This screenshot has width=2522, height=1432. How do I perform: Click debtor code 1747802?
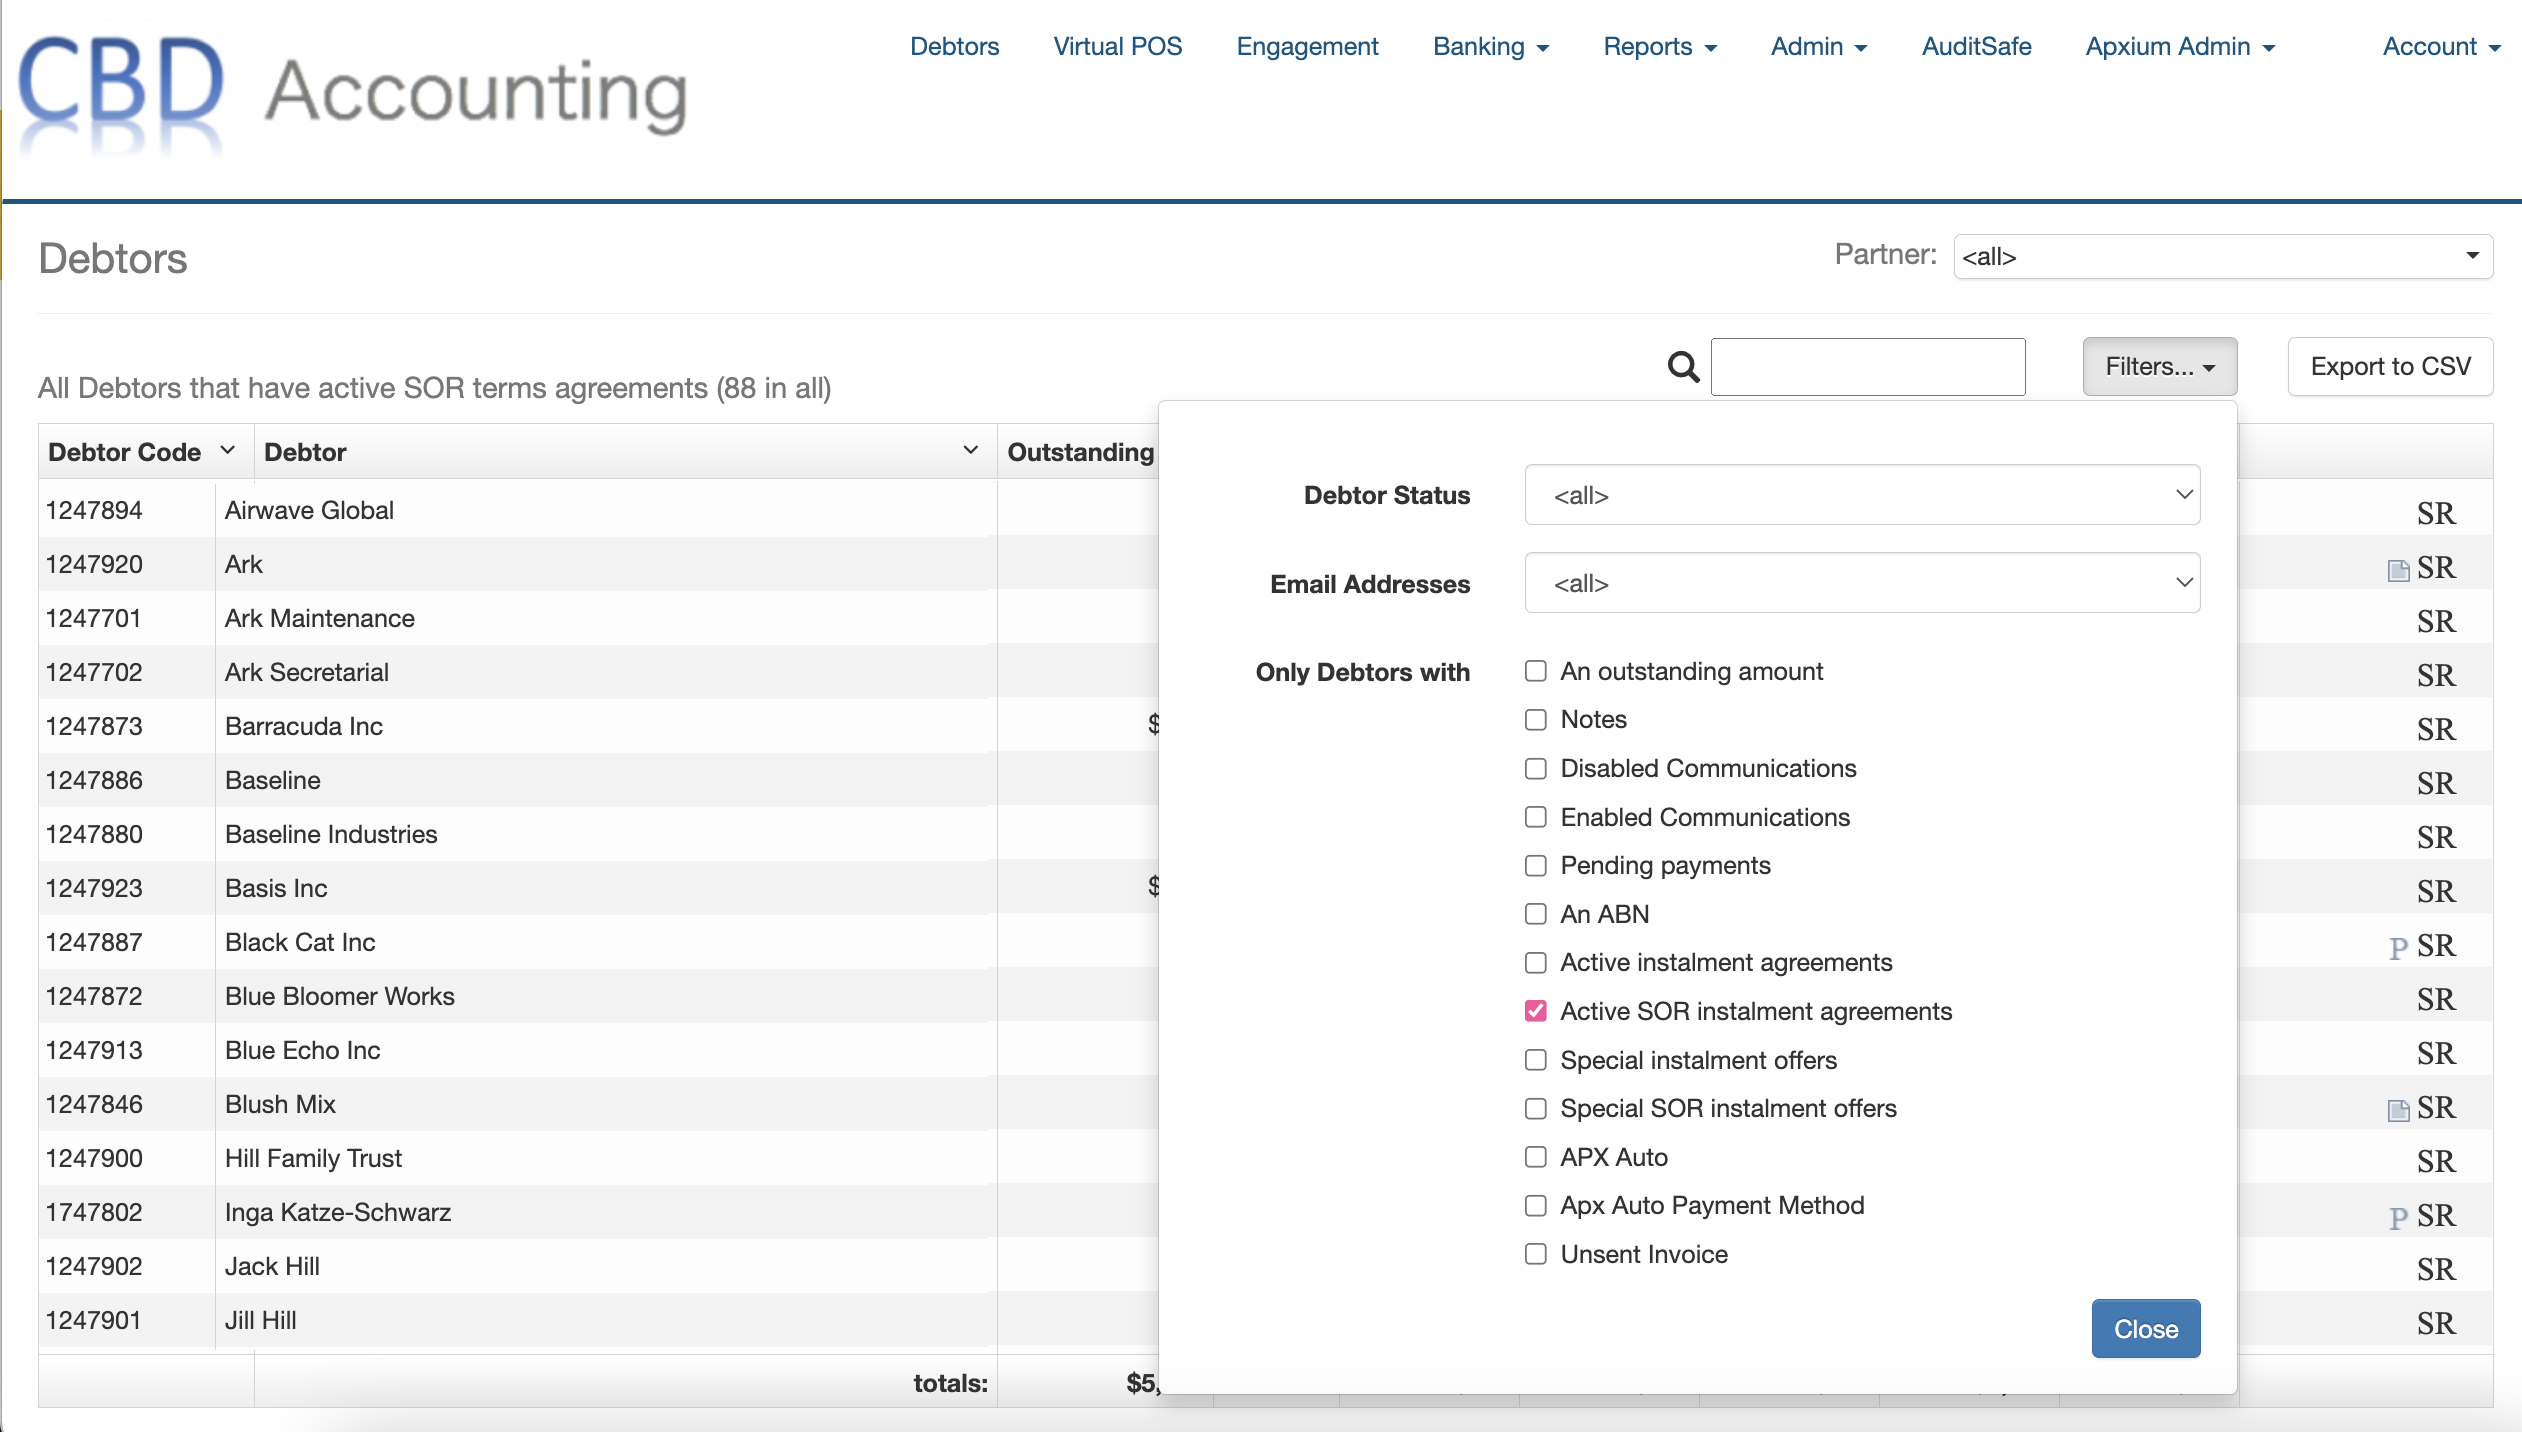[x=94, y=1213]
